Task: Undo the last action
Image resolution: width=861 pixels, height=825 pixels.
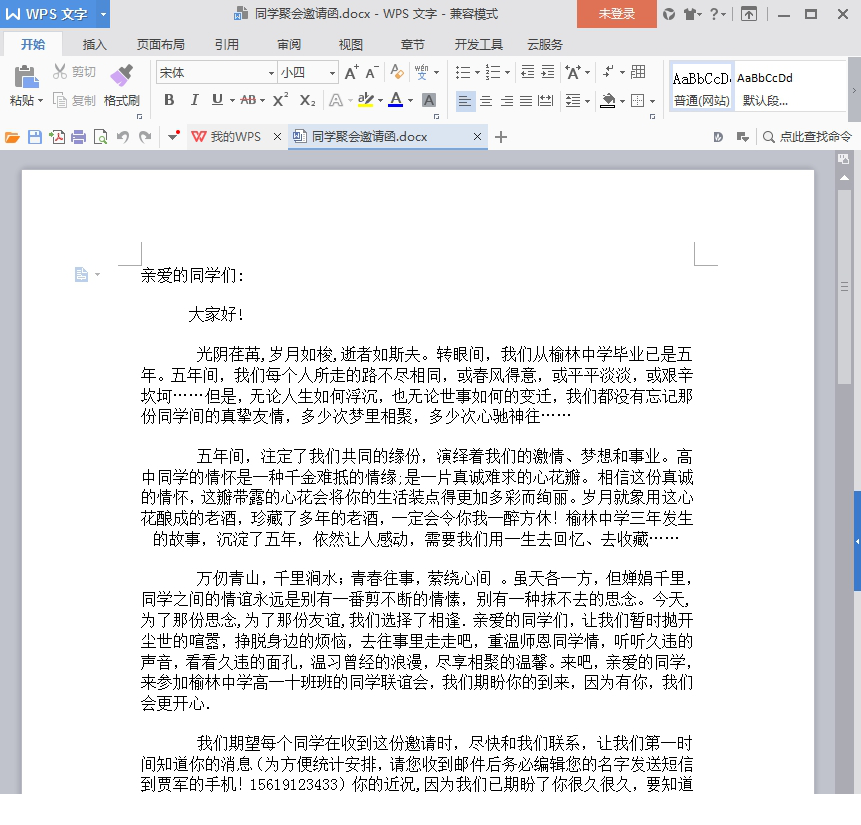Action: (x=122, y=137)
